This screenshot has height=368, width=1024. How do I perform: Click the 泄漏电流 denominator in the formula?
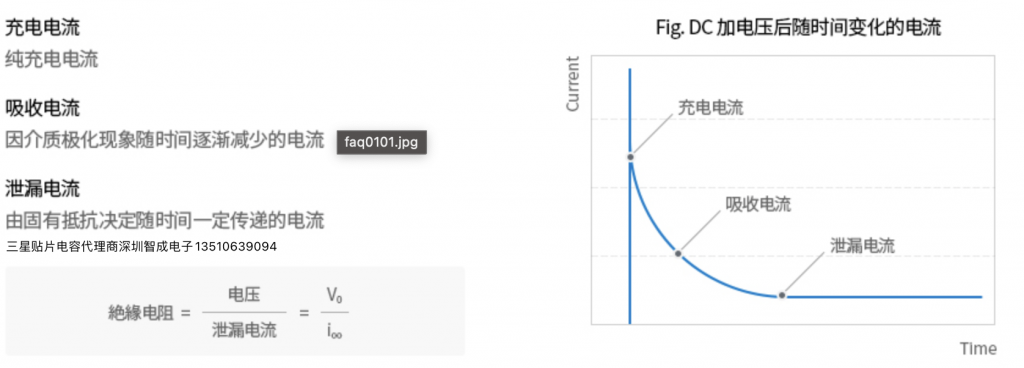pos(244,331)
